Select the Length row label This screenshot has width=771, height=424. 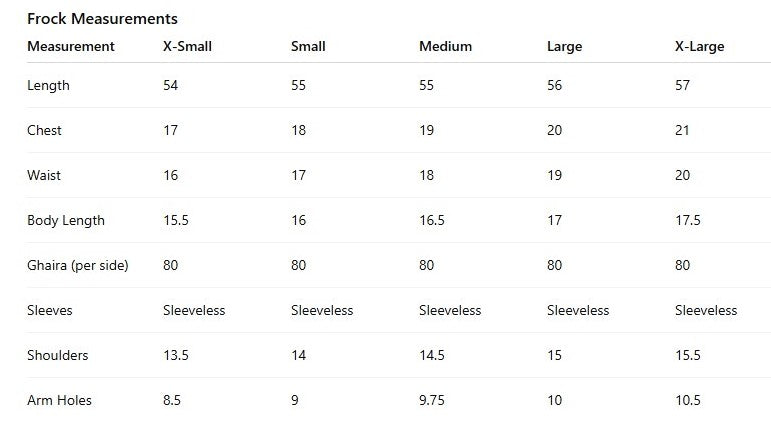tap(48, 85)
